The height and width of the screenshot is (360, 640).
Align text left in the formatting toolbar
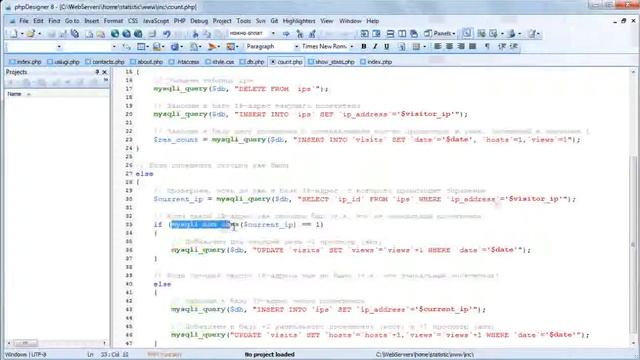438,47
